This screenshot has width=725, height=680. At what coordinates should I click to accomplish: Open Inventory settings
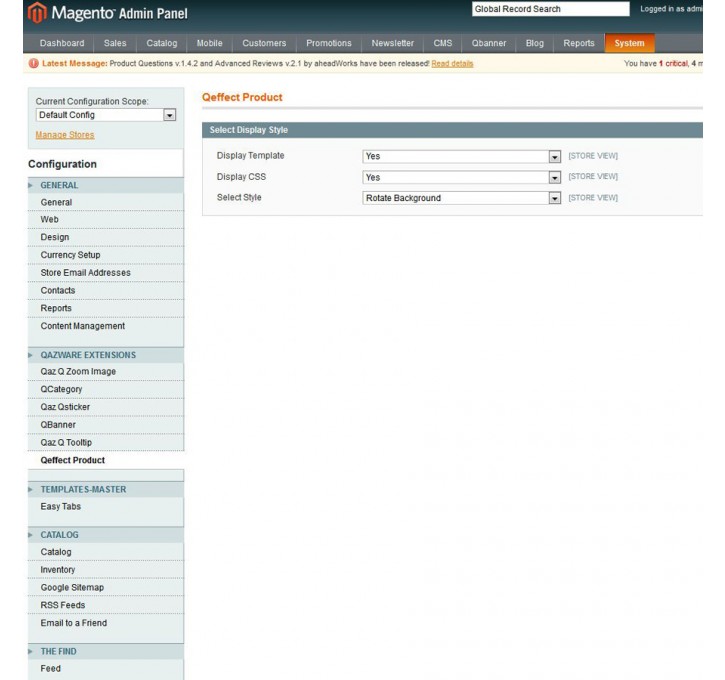pyautogui.click(x=105, y=570)
